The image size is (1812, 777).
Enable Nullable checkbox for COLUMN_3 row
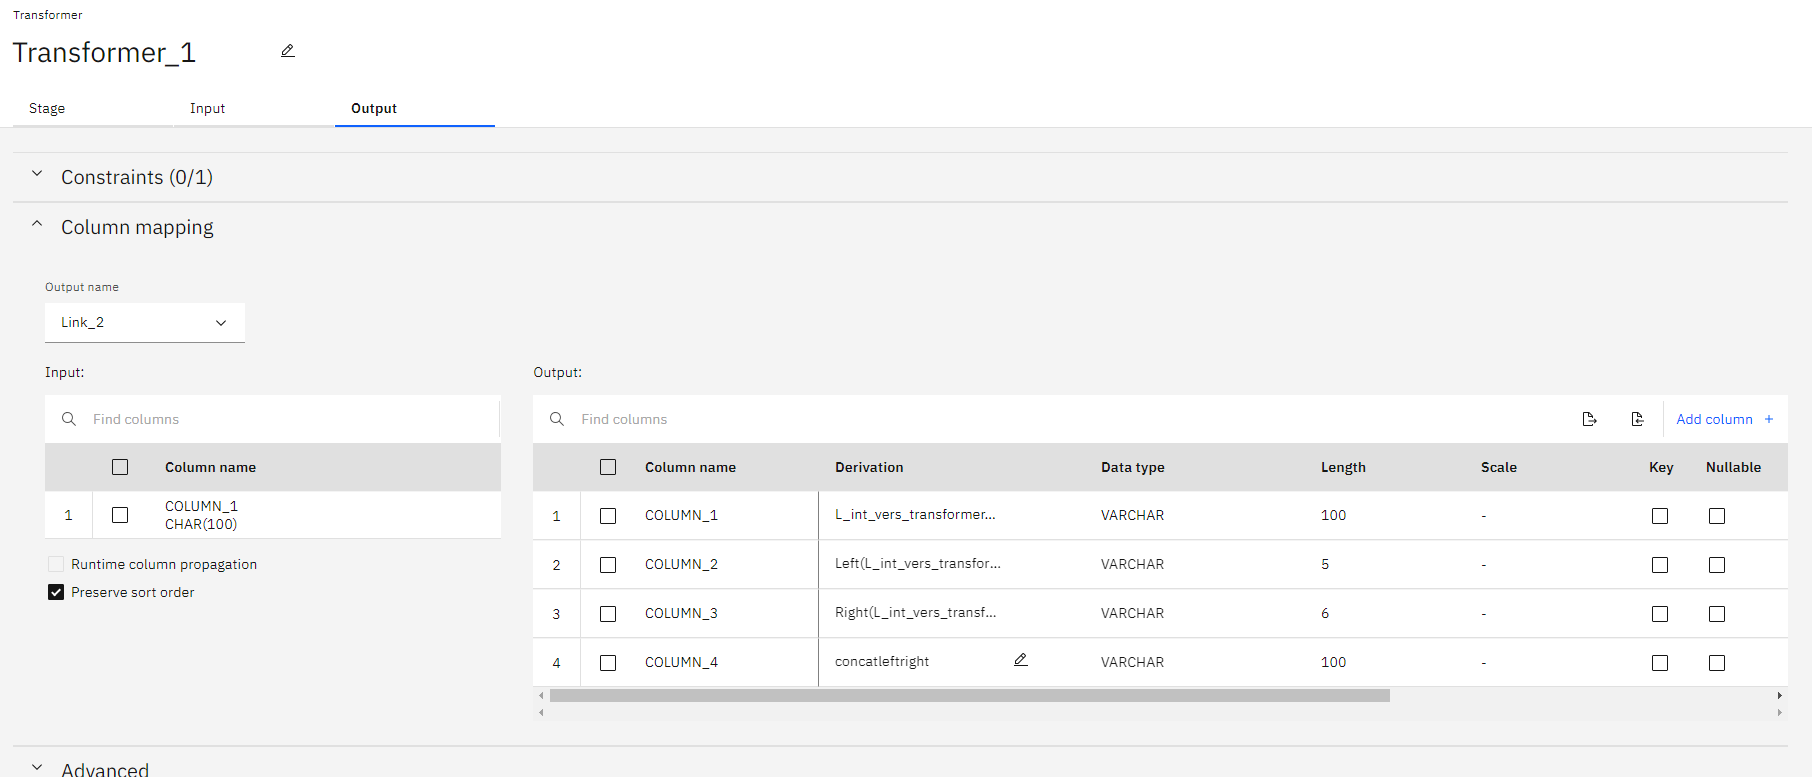coord(1717,614)
